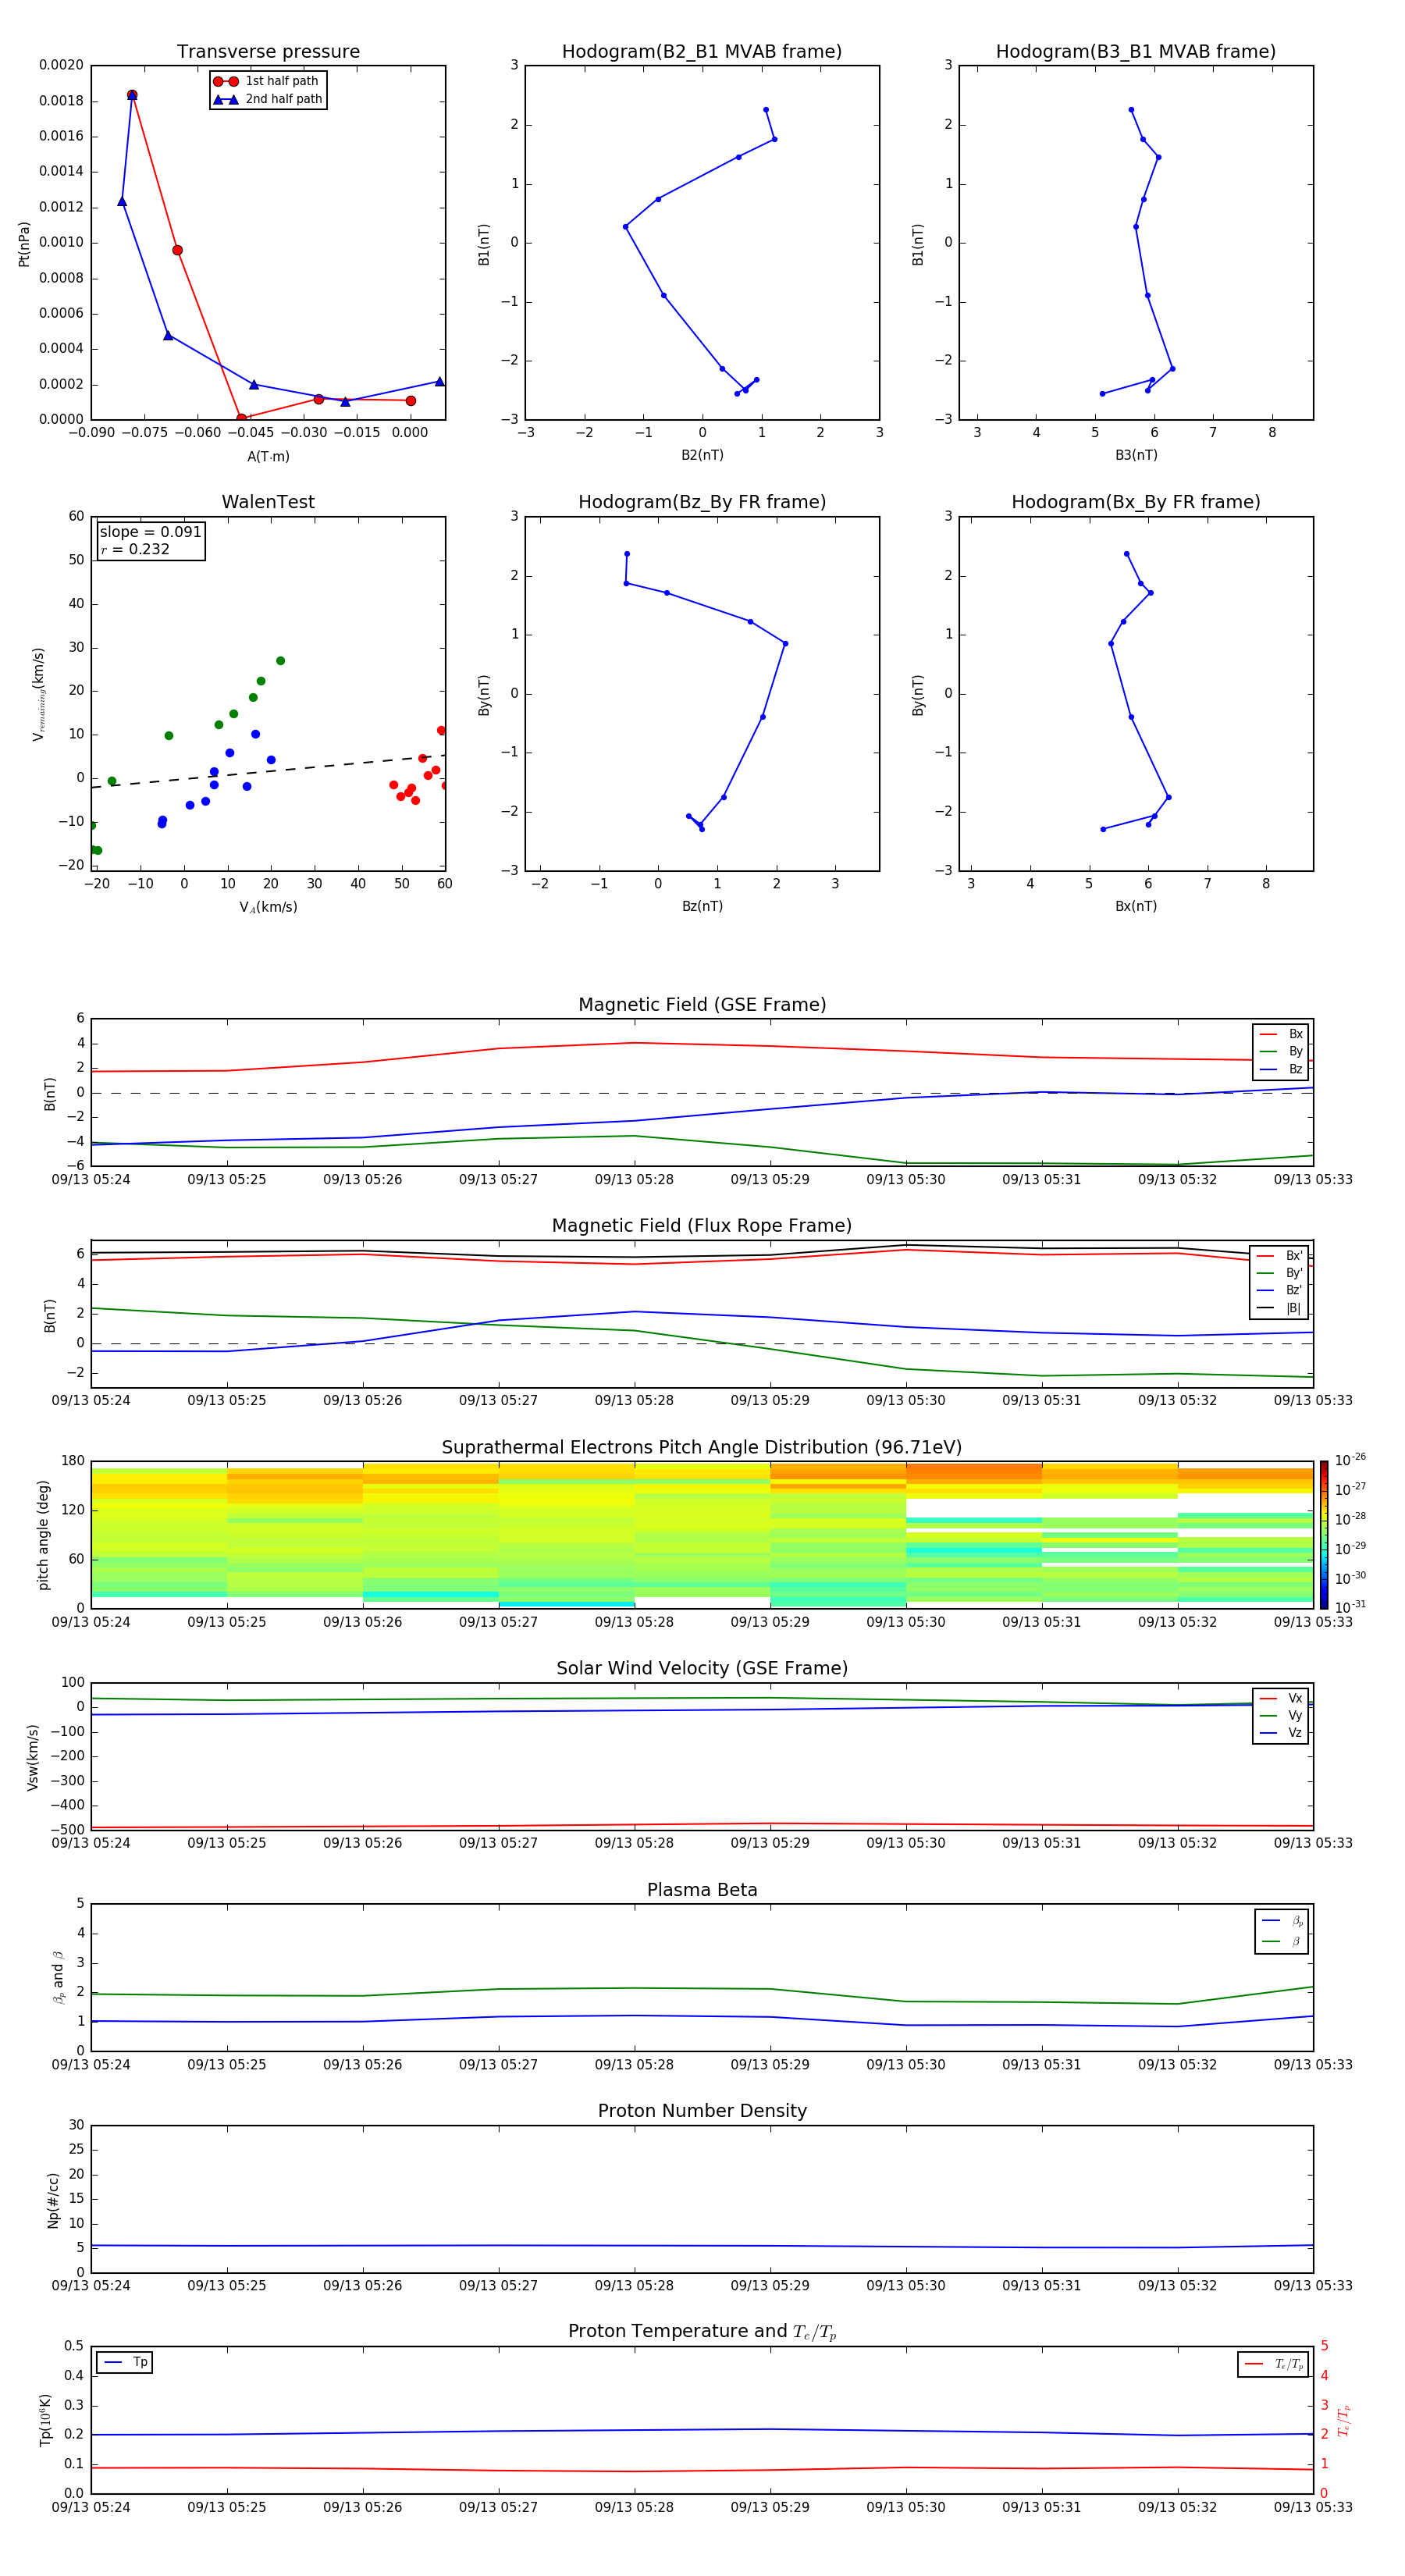Click 'A(T·m)' axis label
This screenshot has width=1405, height=2576.
(268, 456)
